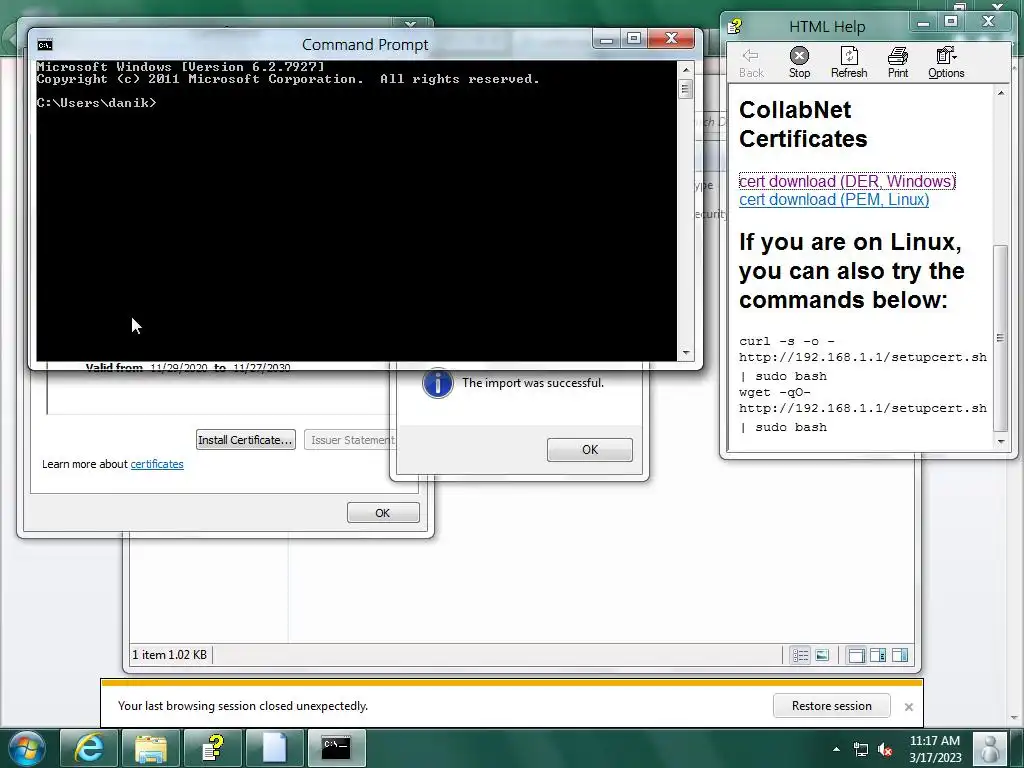Click the information icon in import dialog

(438, 383)
